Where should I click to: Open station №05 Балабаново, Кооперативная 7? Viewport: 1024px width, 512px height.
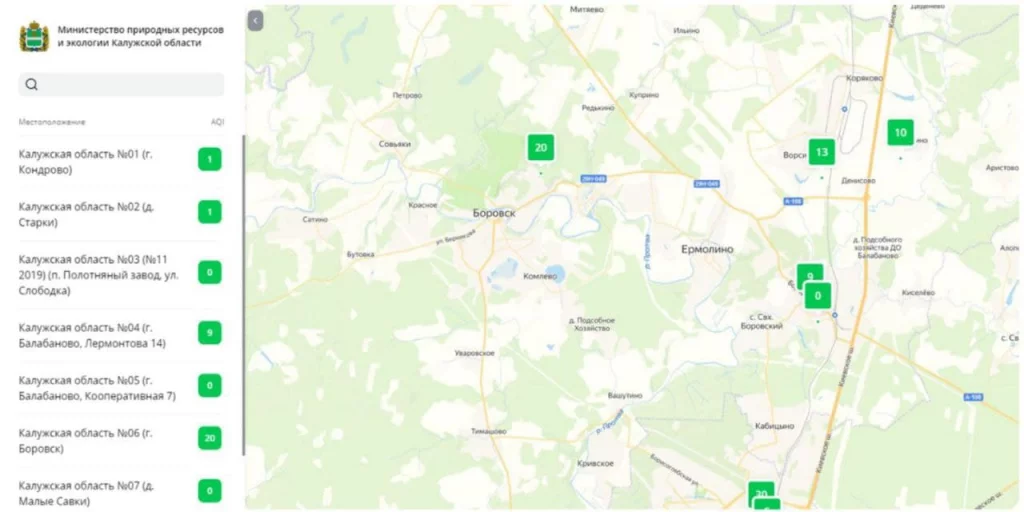(121, 388)
